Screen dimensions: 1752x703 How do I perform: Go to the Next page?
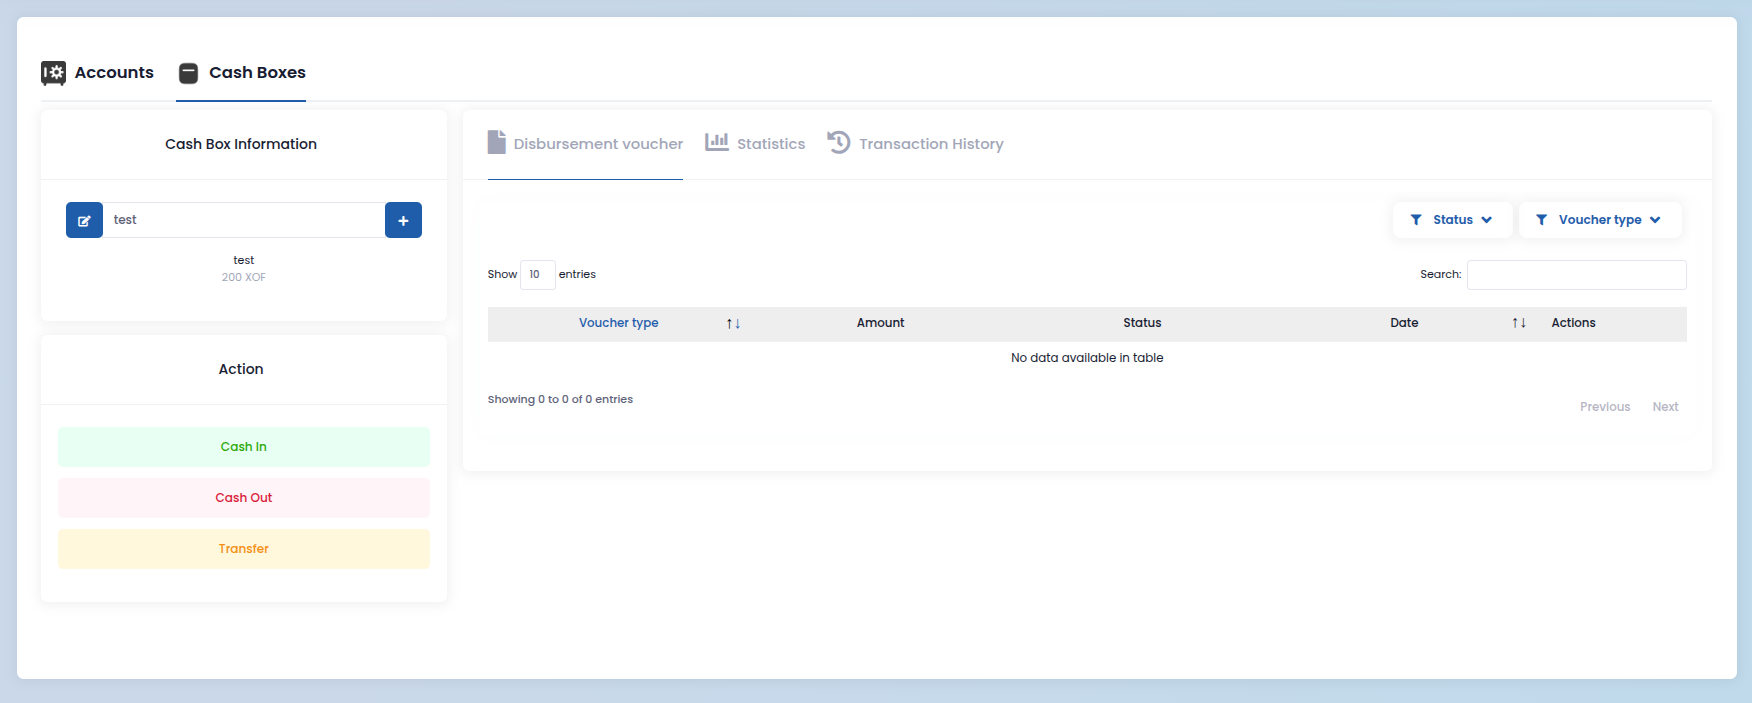coord(1665,407)
